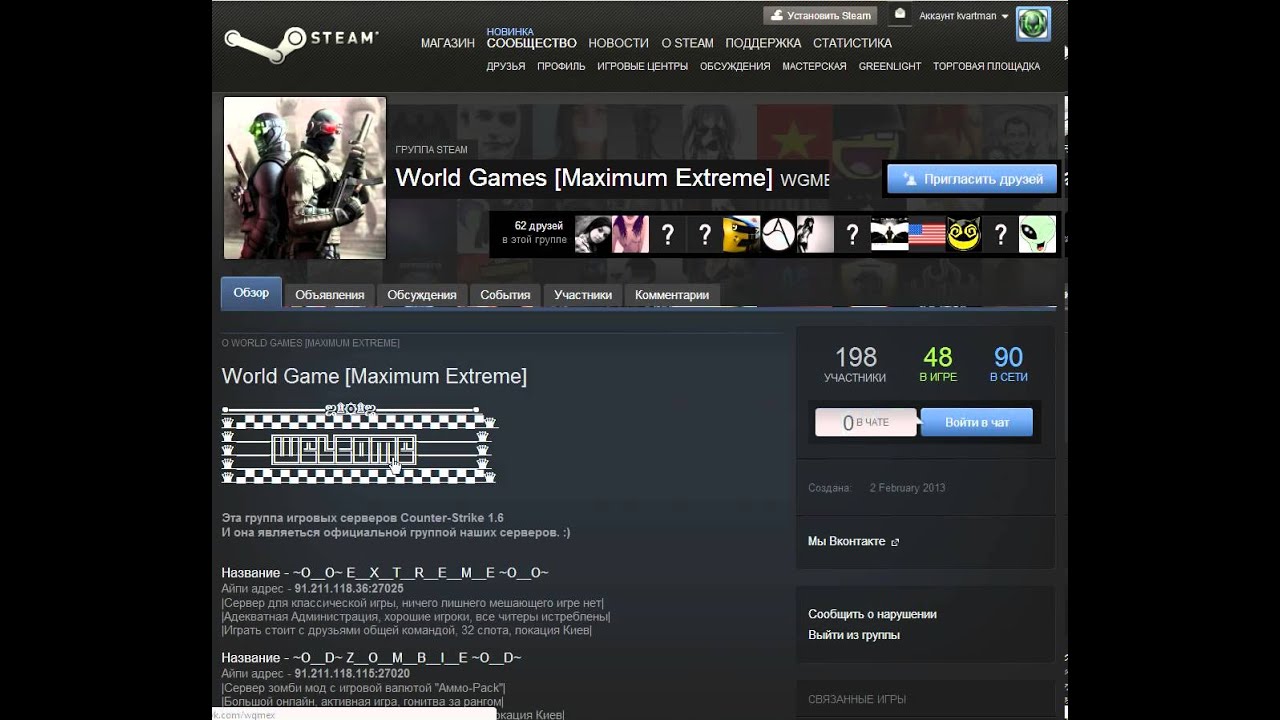Switch to the Комментарии tab
This screenshot has width=1280, height=720.
pyautogui.click(x=672, y=295)
